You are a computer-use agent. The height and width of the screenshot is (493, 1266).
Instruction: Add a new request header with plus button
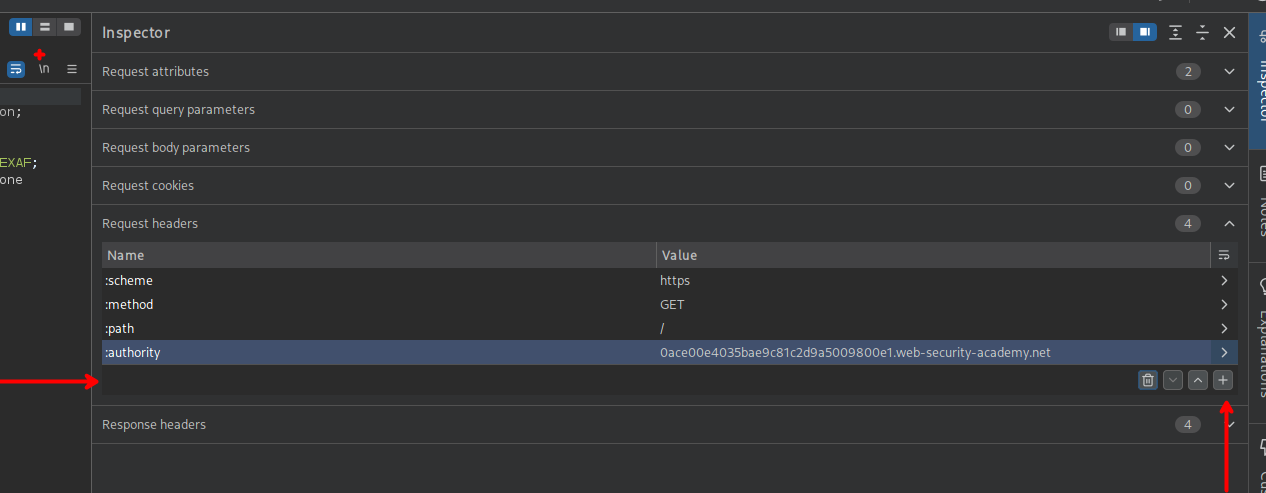click(1224, 380)
